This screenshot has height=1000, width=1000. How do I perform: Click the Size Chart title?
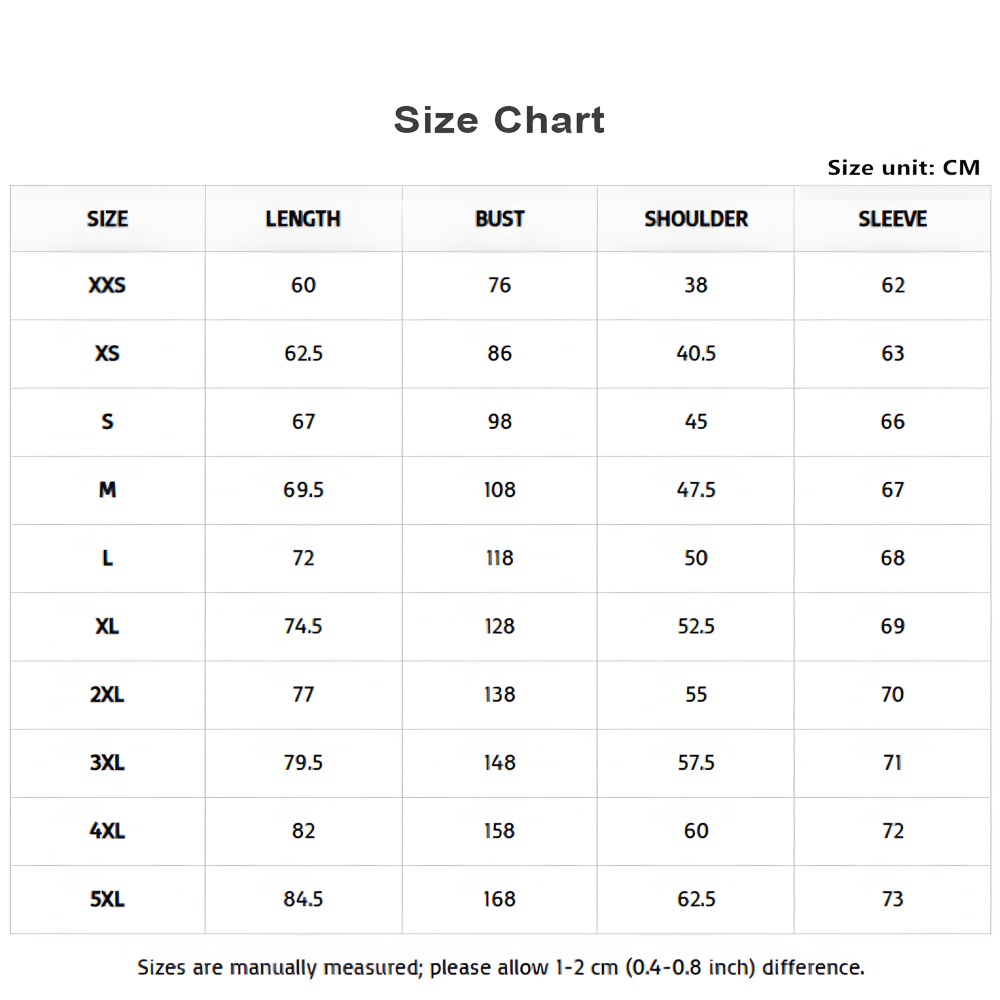click(x=499, y=120)
